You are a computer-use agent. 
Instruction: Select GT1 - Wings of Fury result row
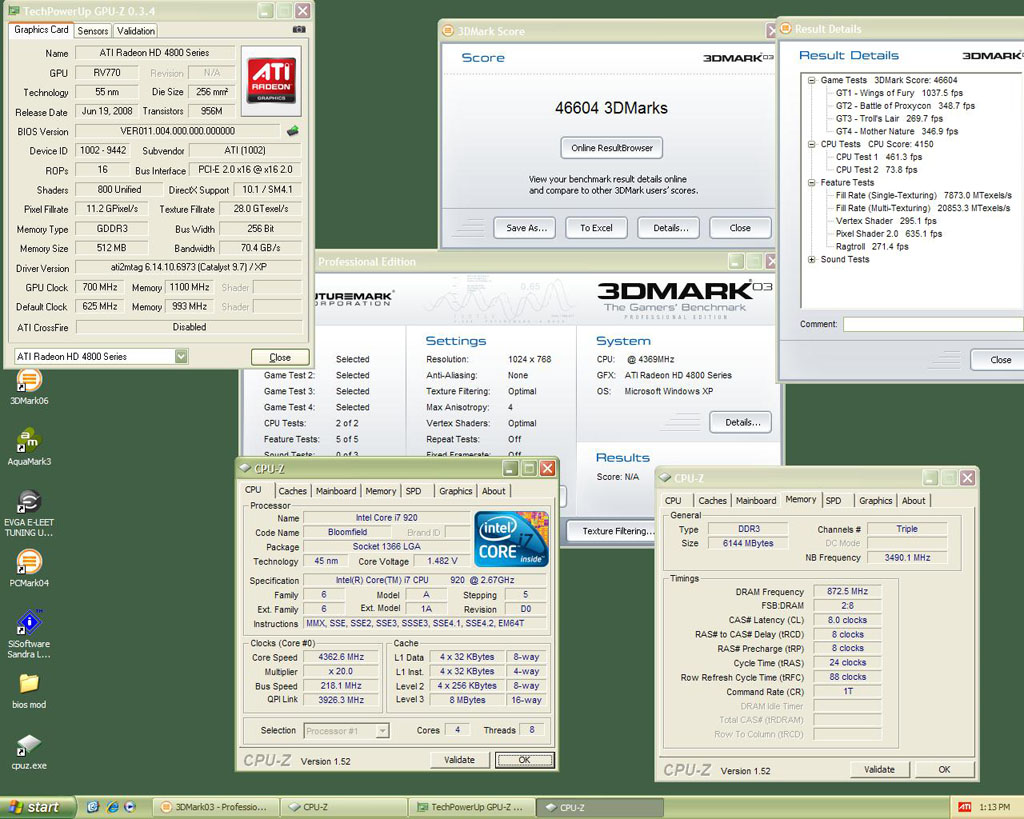pos(899,93)
